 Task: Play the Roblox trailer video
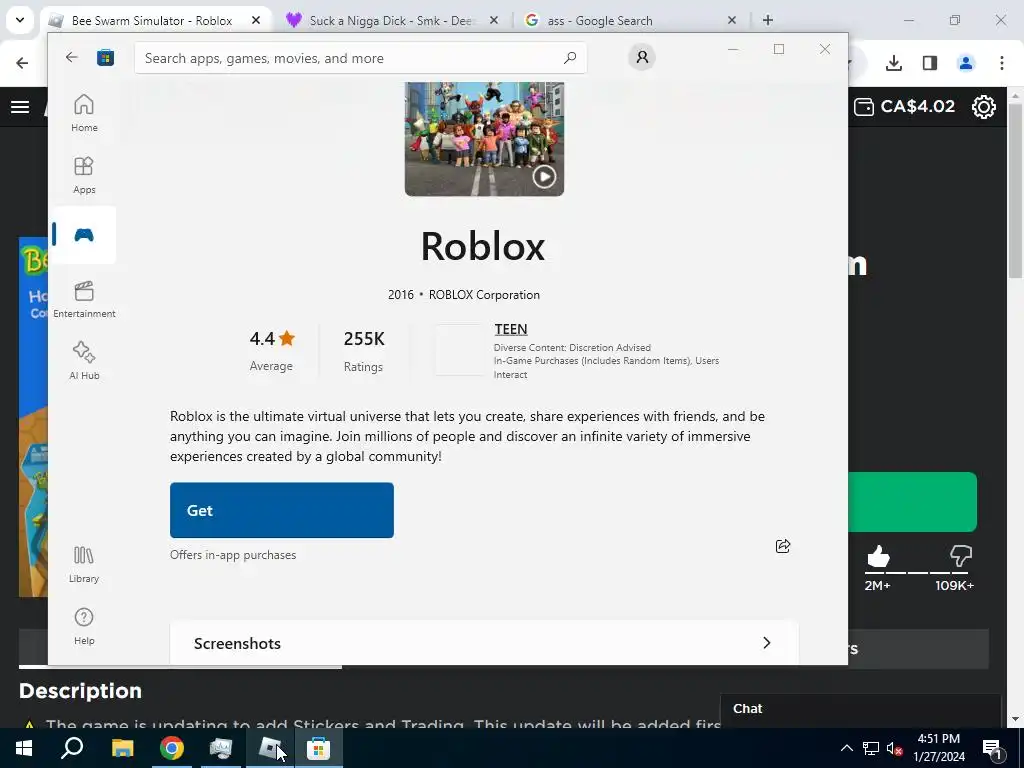click(x=544, y=176)
